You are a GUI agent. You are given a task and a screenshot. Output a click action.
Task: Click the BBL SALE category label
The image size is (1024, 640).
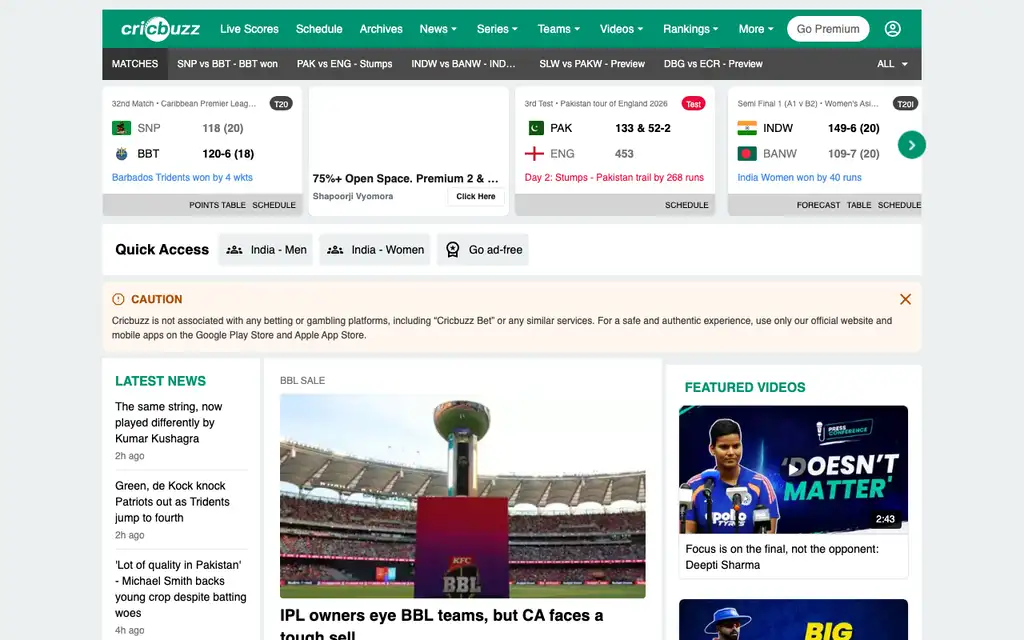[302, 381]
